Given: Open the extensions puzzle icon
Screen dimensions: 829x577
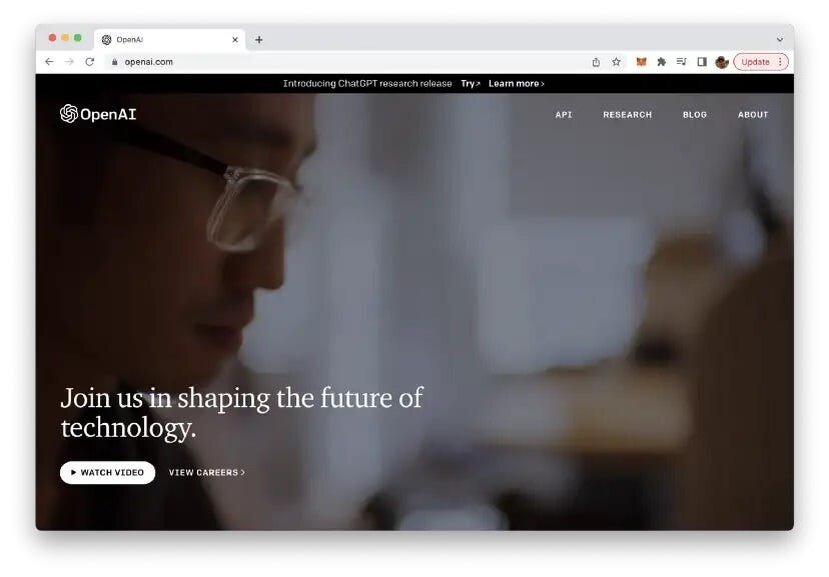Looking at the screenshot, I should coord(661,62).
